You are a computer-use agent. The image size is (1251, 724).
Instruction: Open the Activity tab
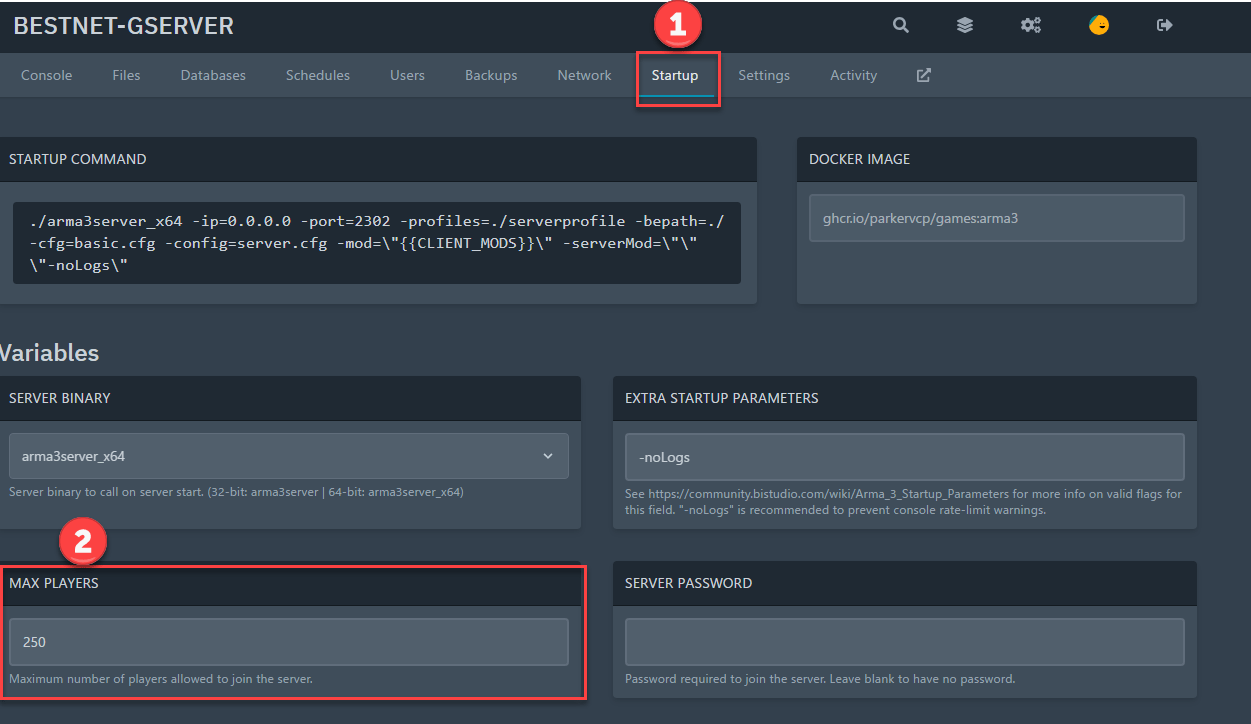[853, 75]
